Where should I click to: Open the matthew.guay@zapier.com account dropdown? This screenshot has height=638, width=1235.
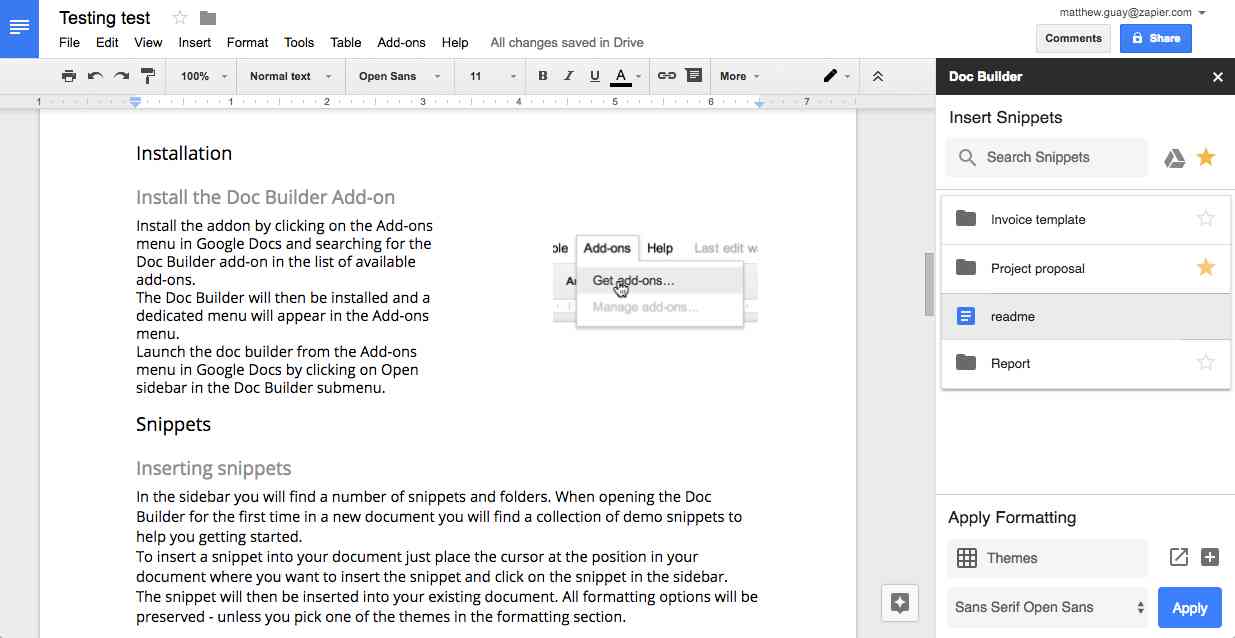click(1133, 12)
